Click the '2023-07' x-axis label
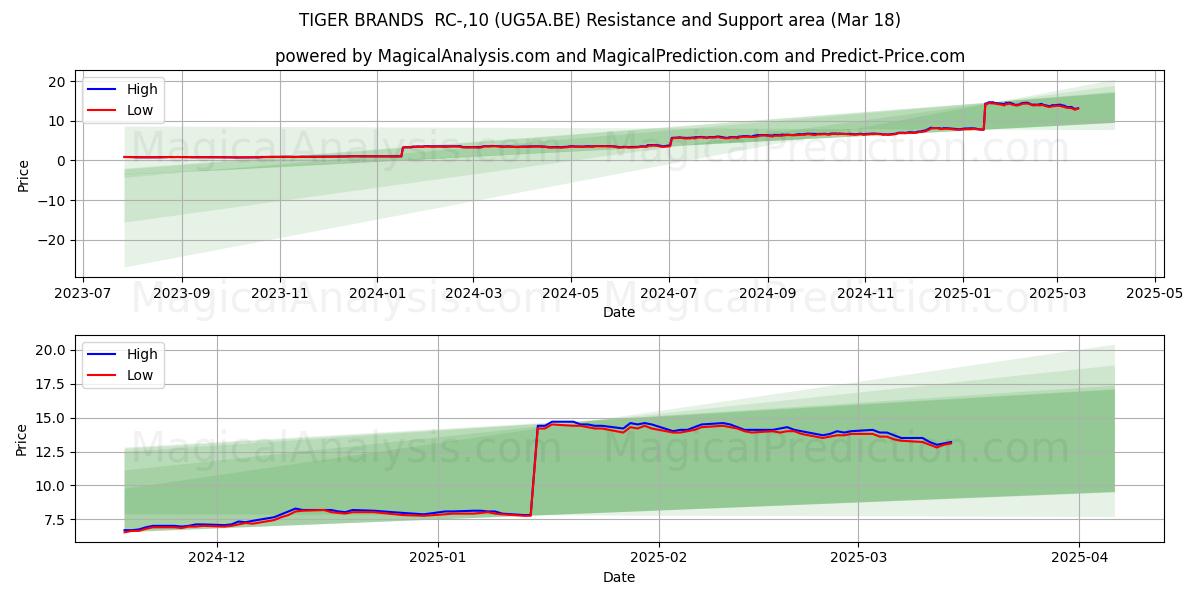Viewport: 1200px width, 600px height. point(83,294)
